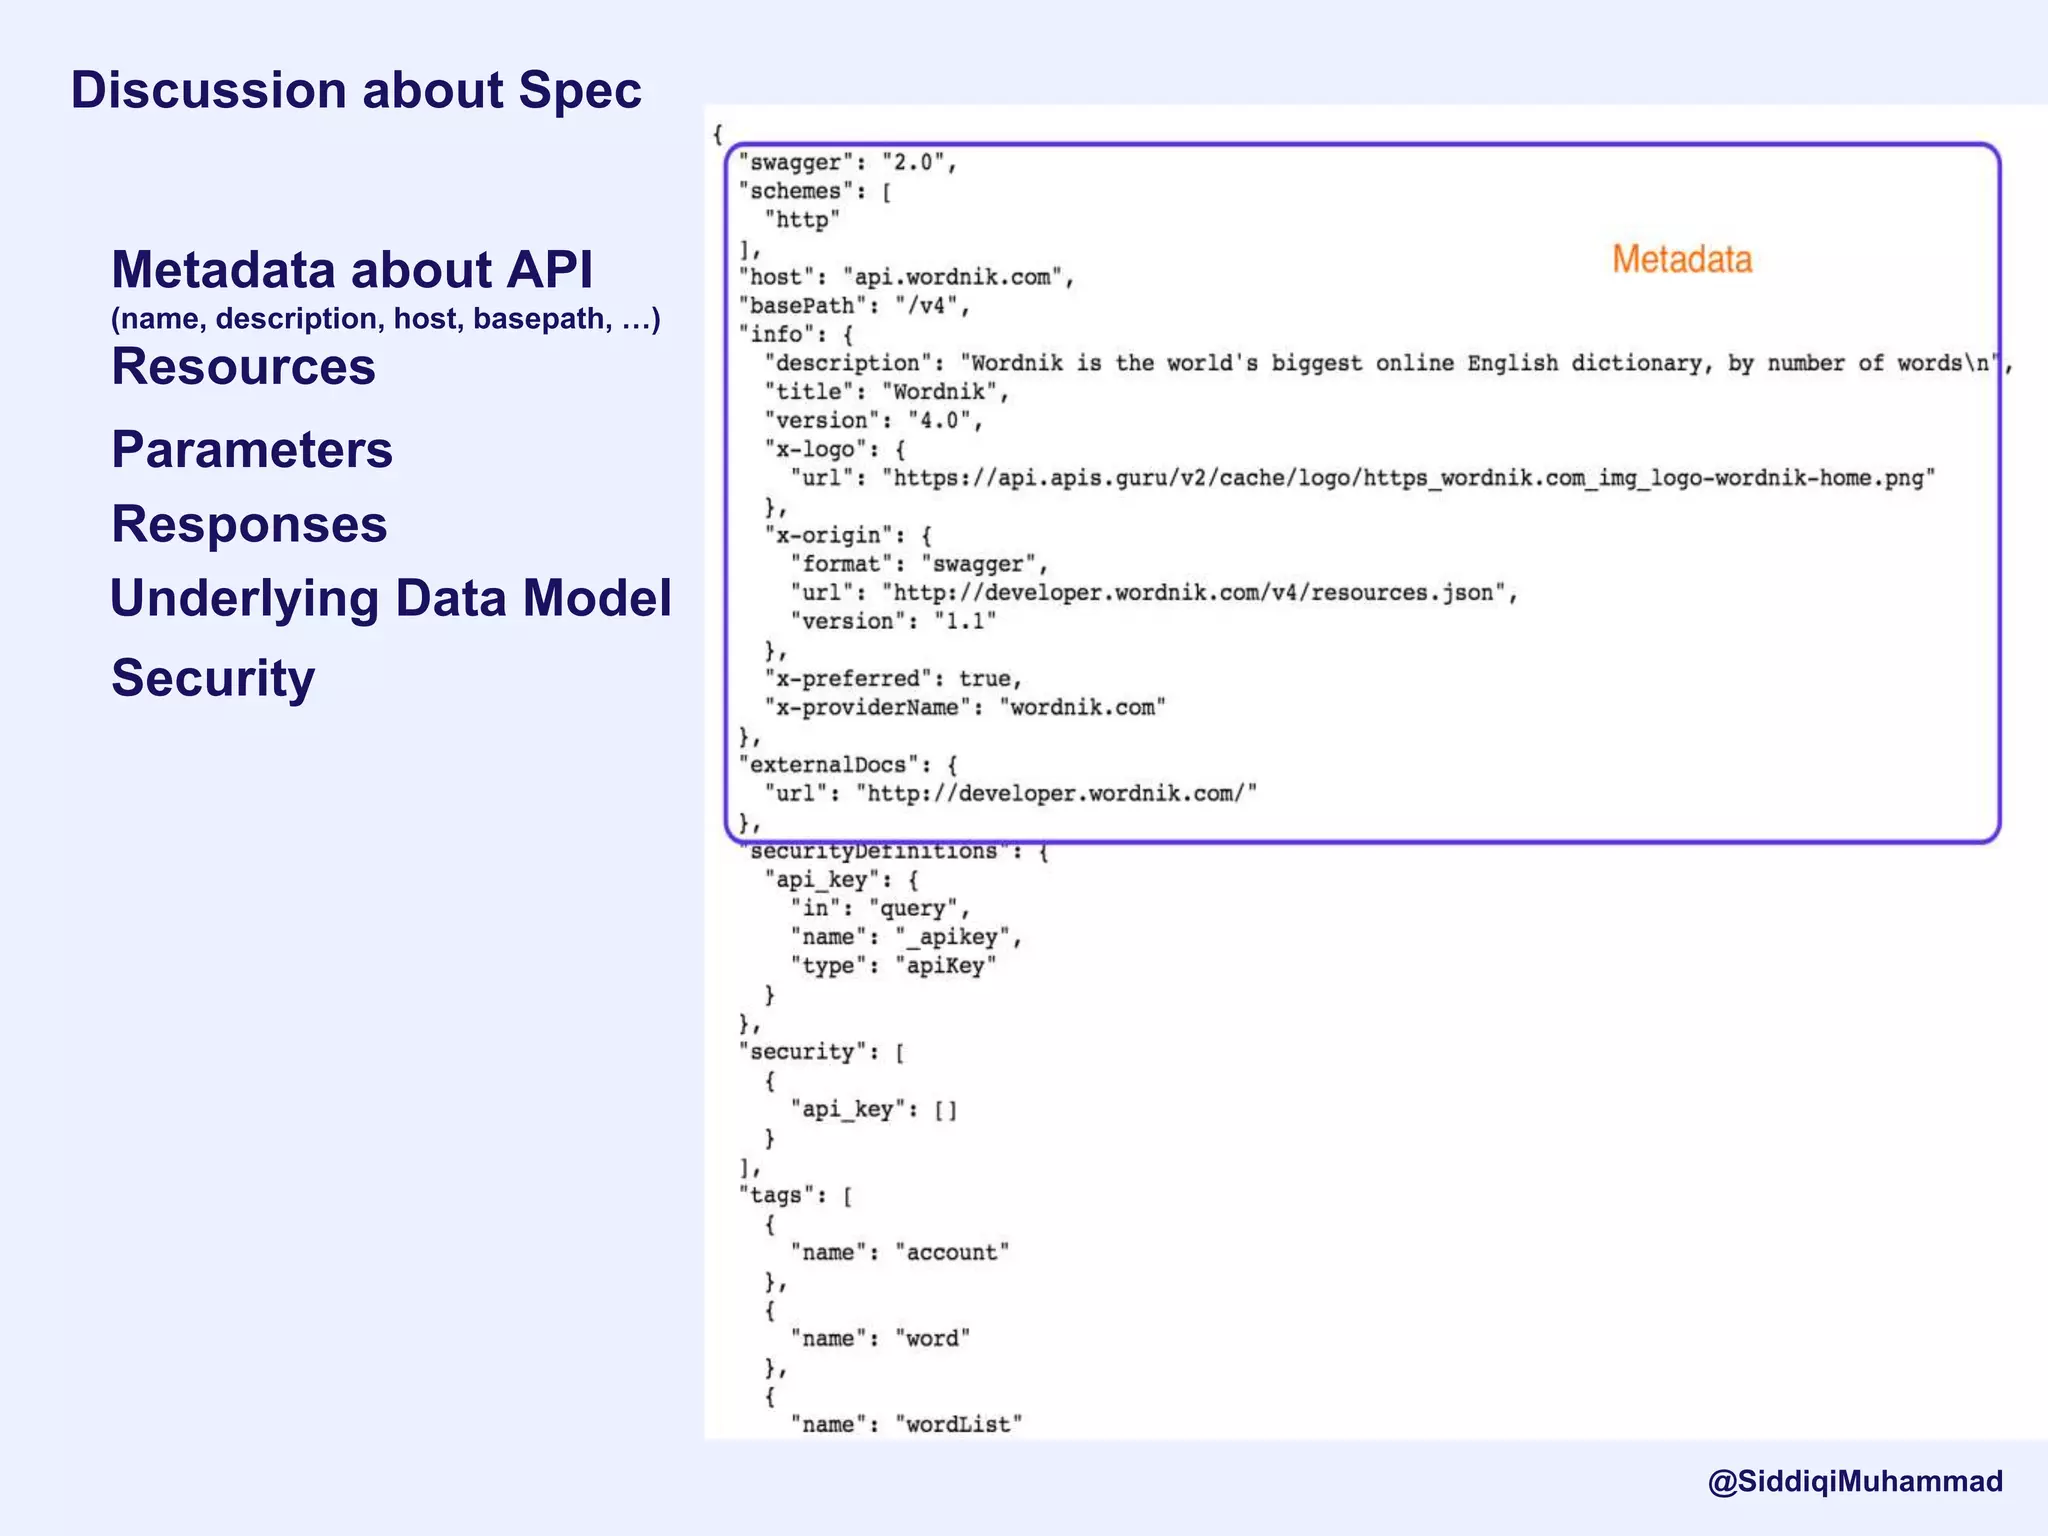Image resolution: width=2048 pixels, height=1536 pixels.
Task: Click the api.wordnik.com host value
Action: pyautogui.click(x=957, y=277)
